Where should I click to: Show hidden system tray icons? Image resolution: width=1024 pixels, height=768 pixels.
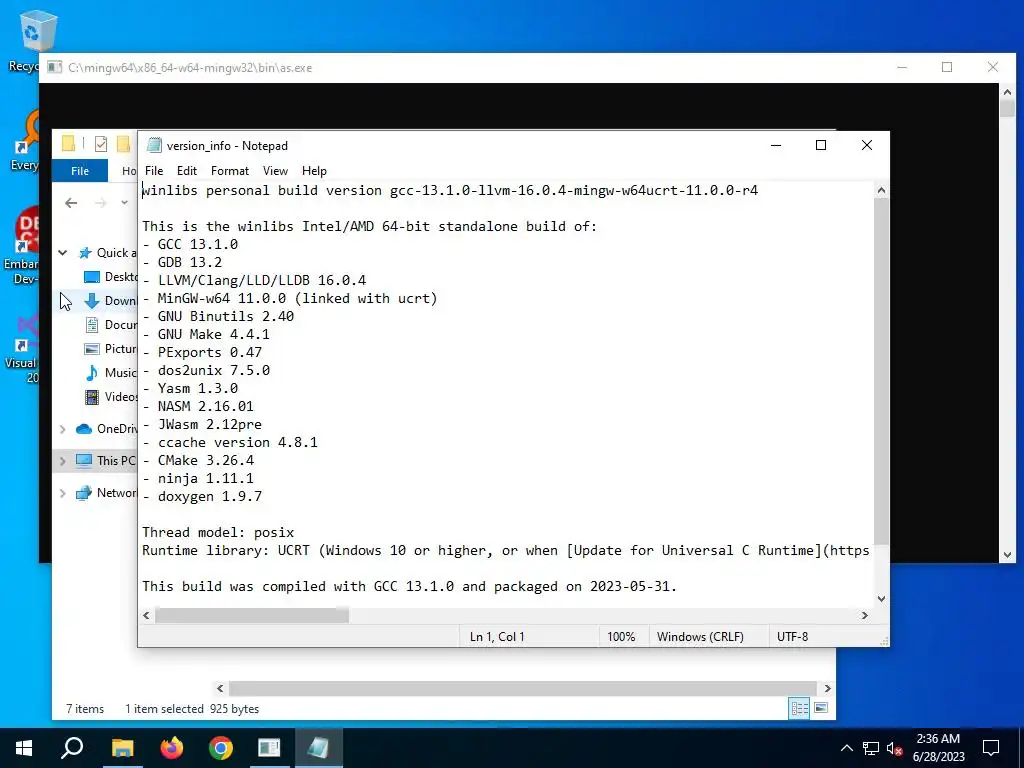(x=846, y=748)
